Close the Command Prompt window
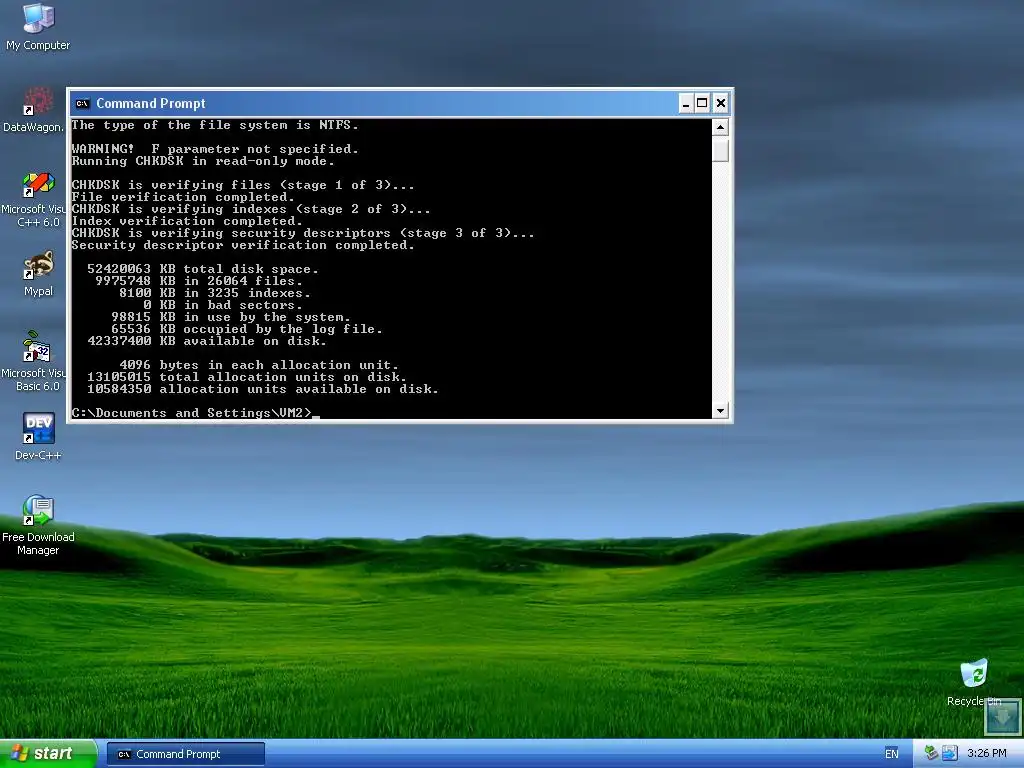 [x=721, y=103]
